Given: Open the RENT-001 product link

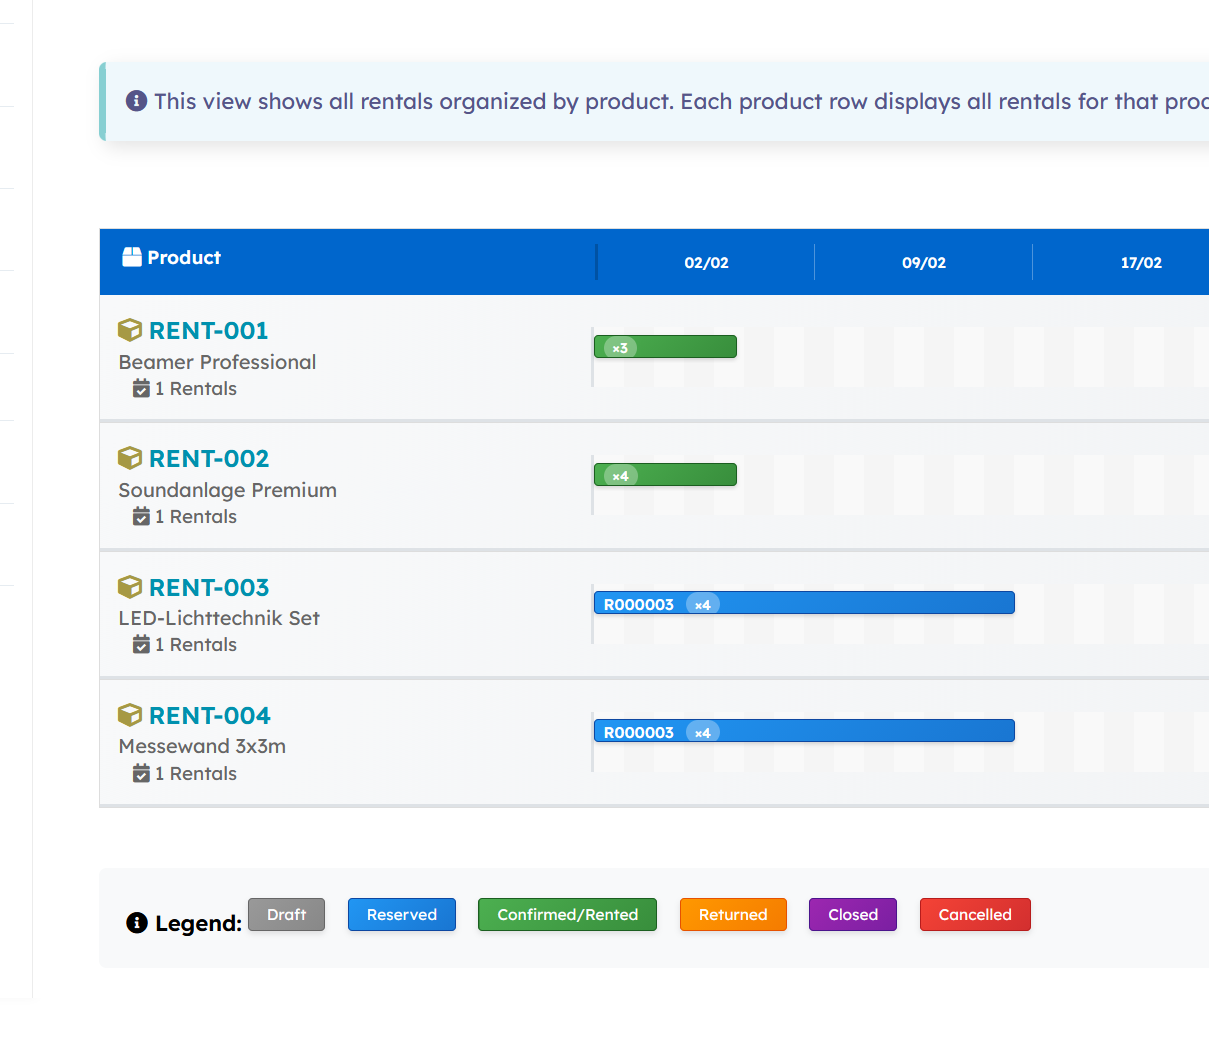Looking at the screenshot, I should (208, 330).
